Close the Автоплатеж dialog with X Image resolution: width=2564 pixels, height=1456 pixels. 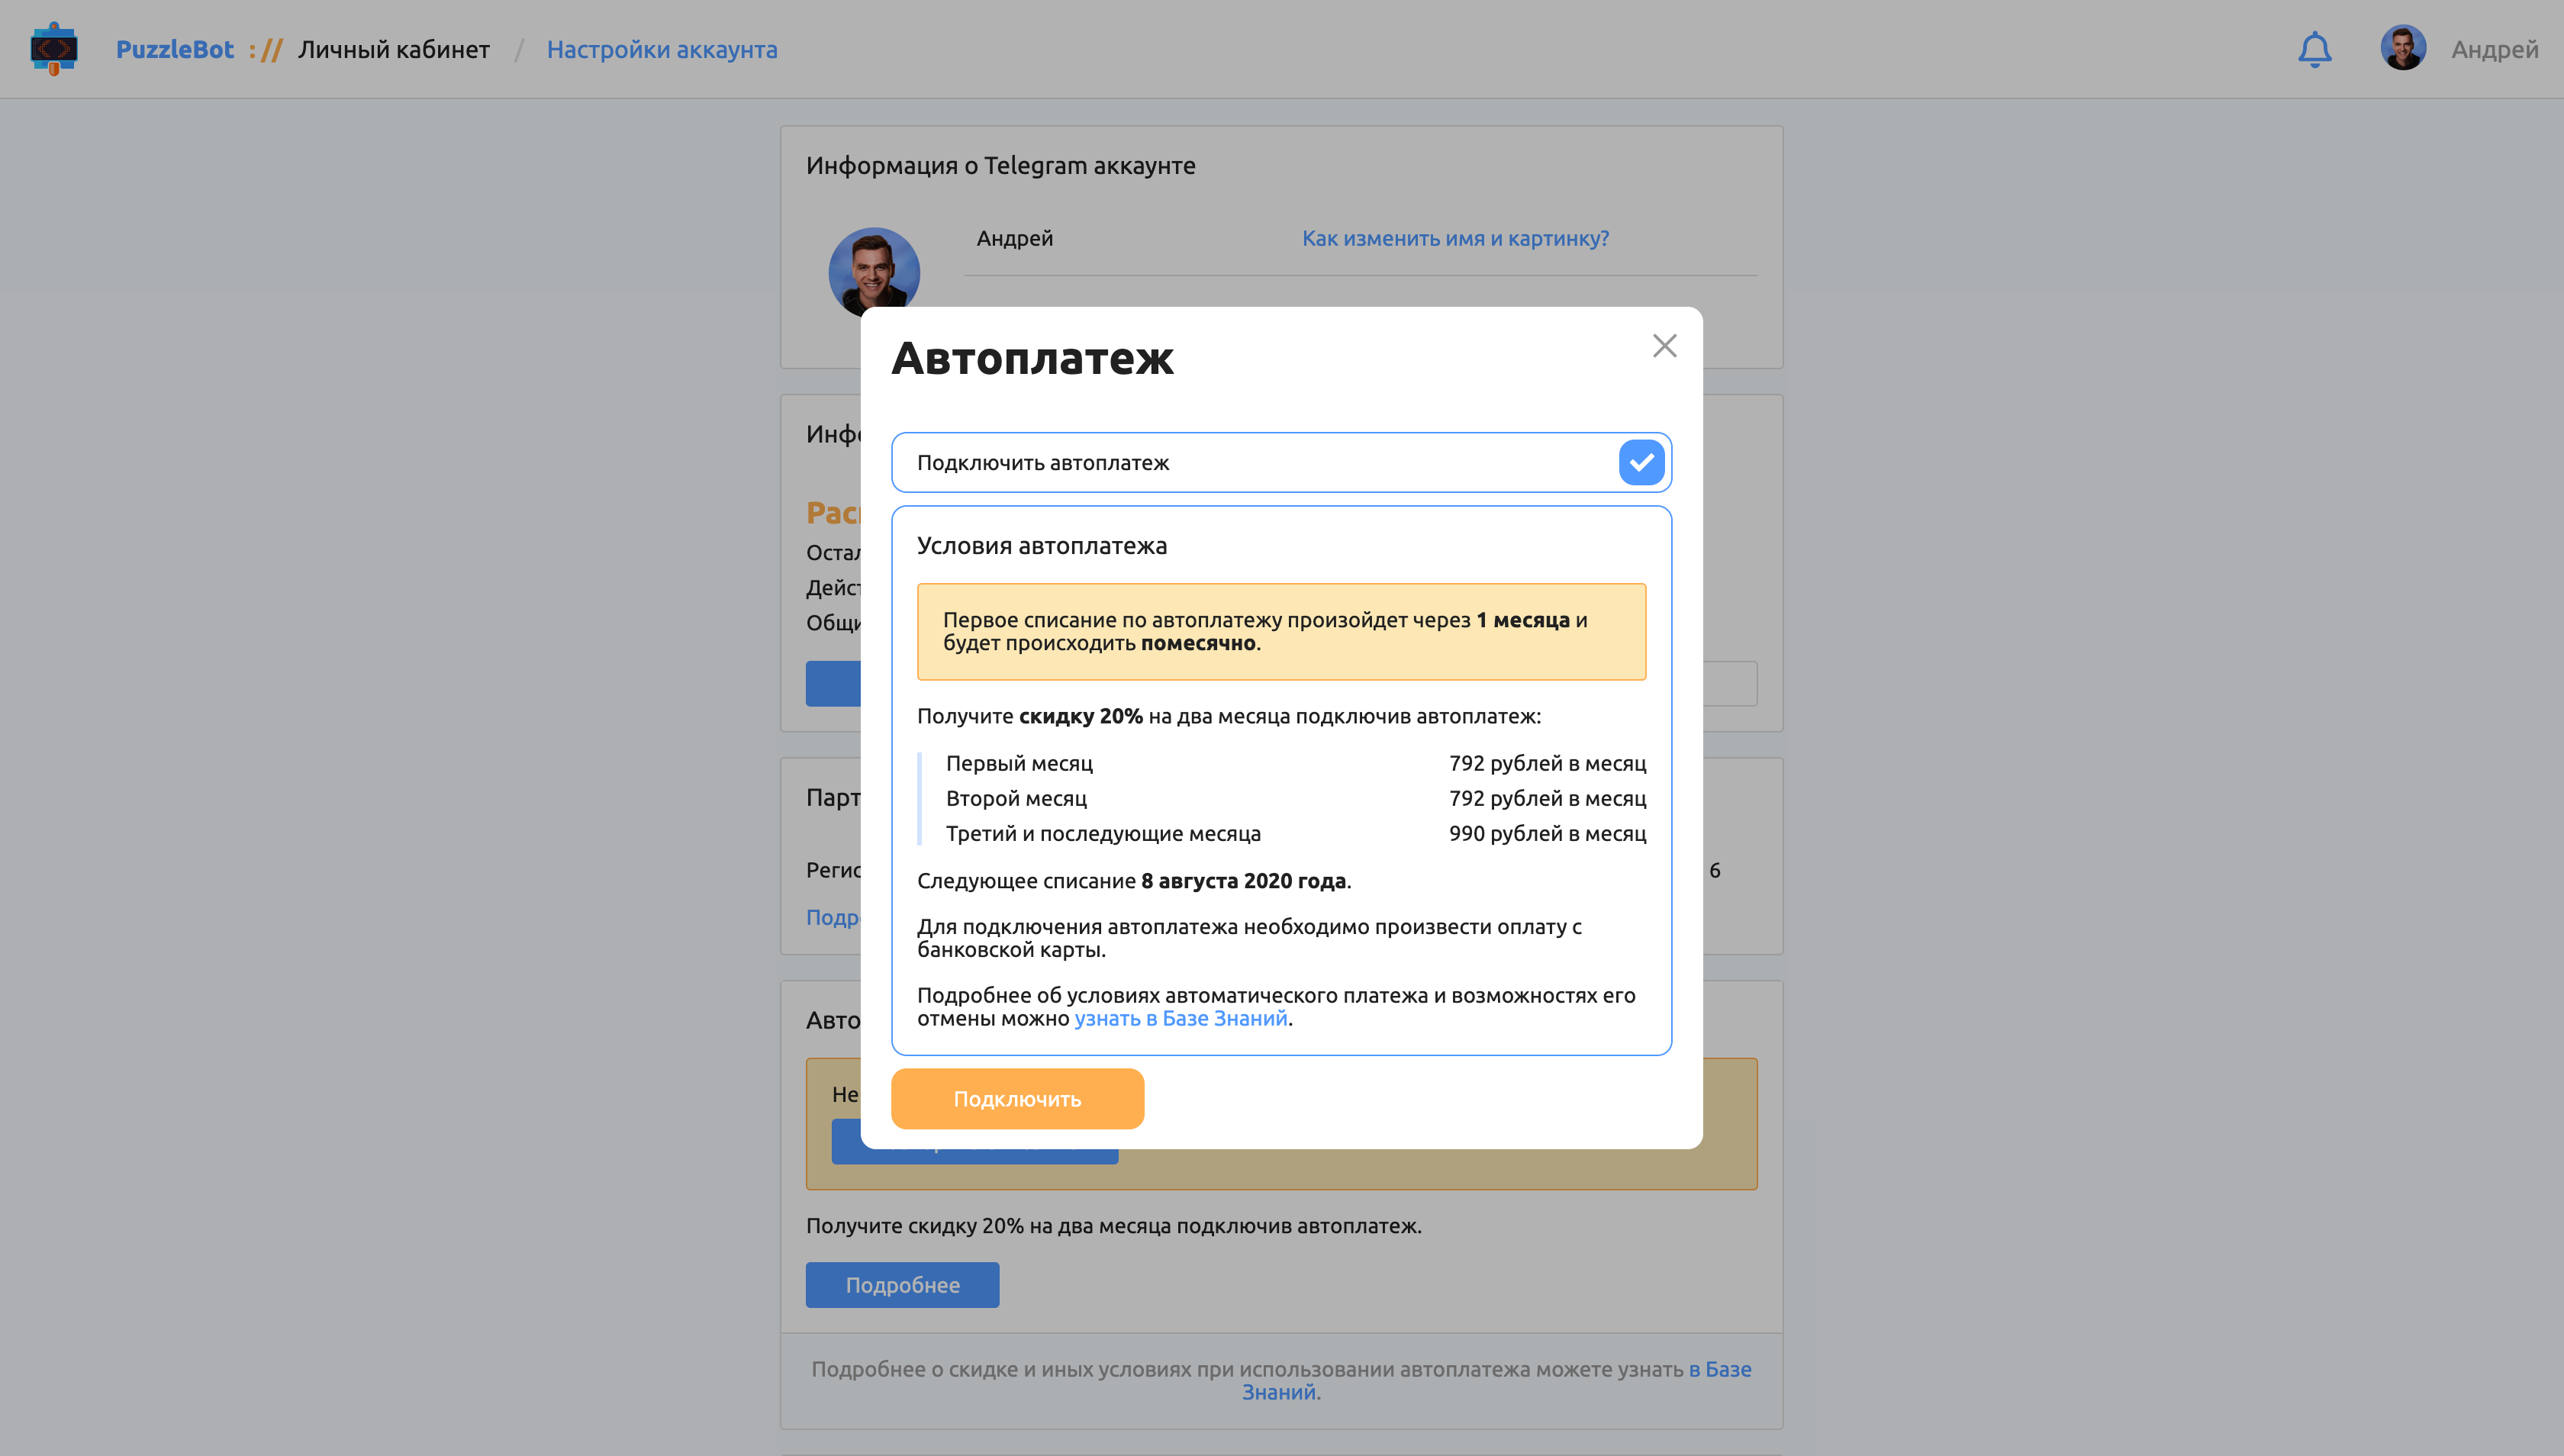[x=1664, y=346]
